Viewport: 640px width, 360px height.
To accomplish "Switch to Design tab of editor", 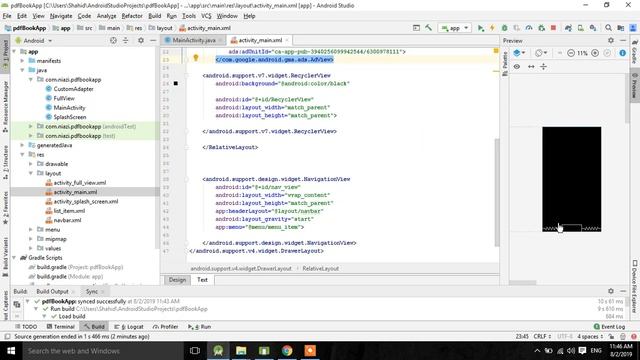I will (177, 280).
